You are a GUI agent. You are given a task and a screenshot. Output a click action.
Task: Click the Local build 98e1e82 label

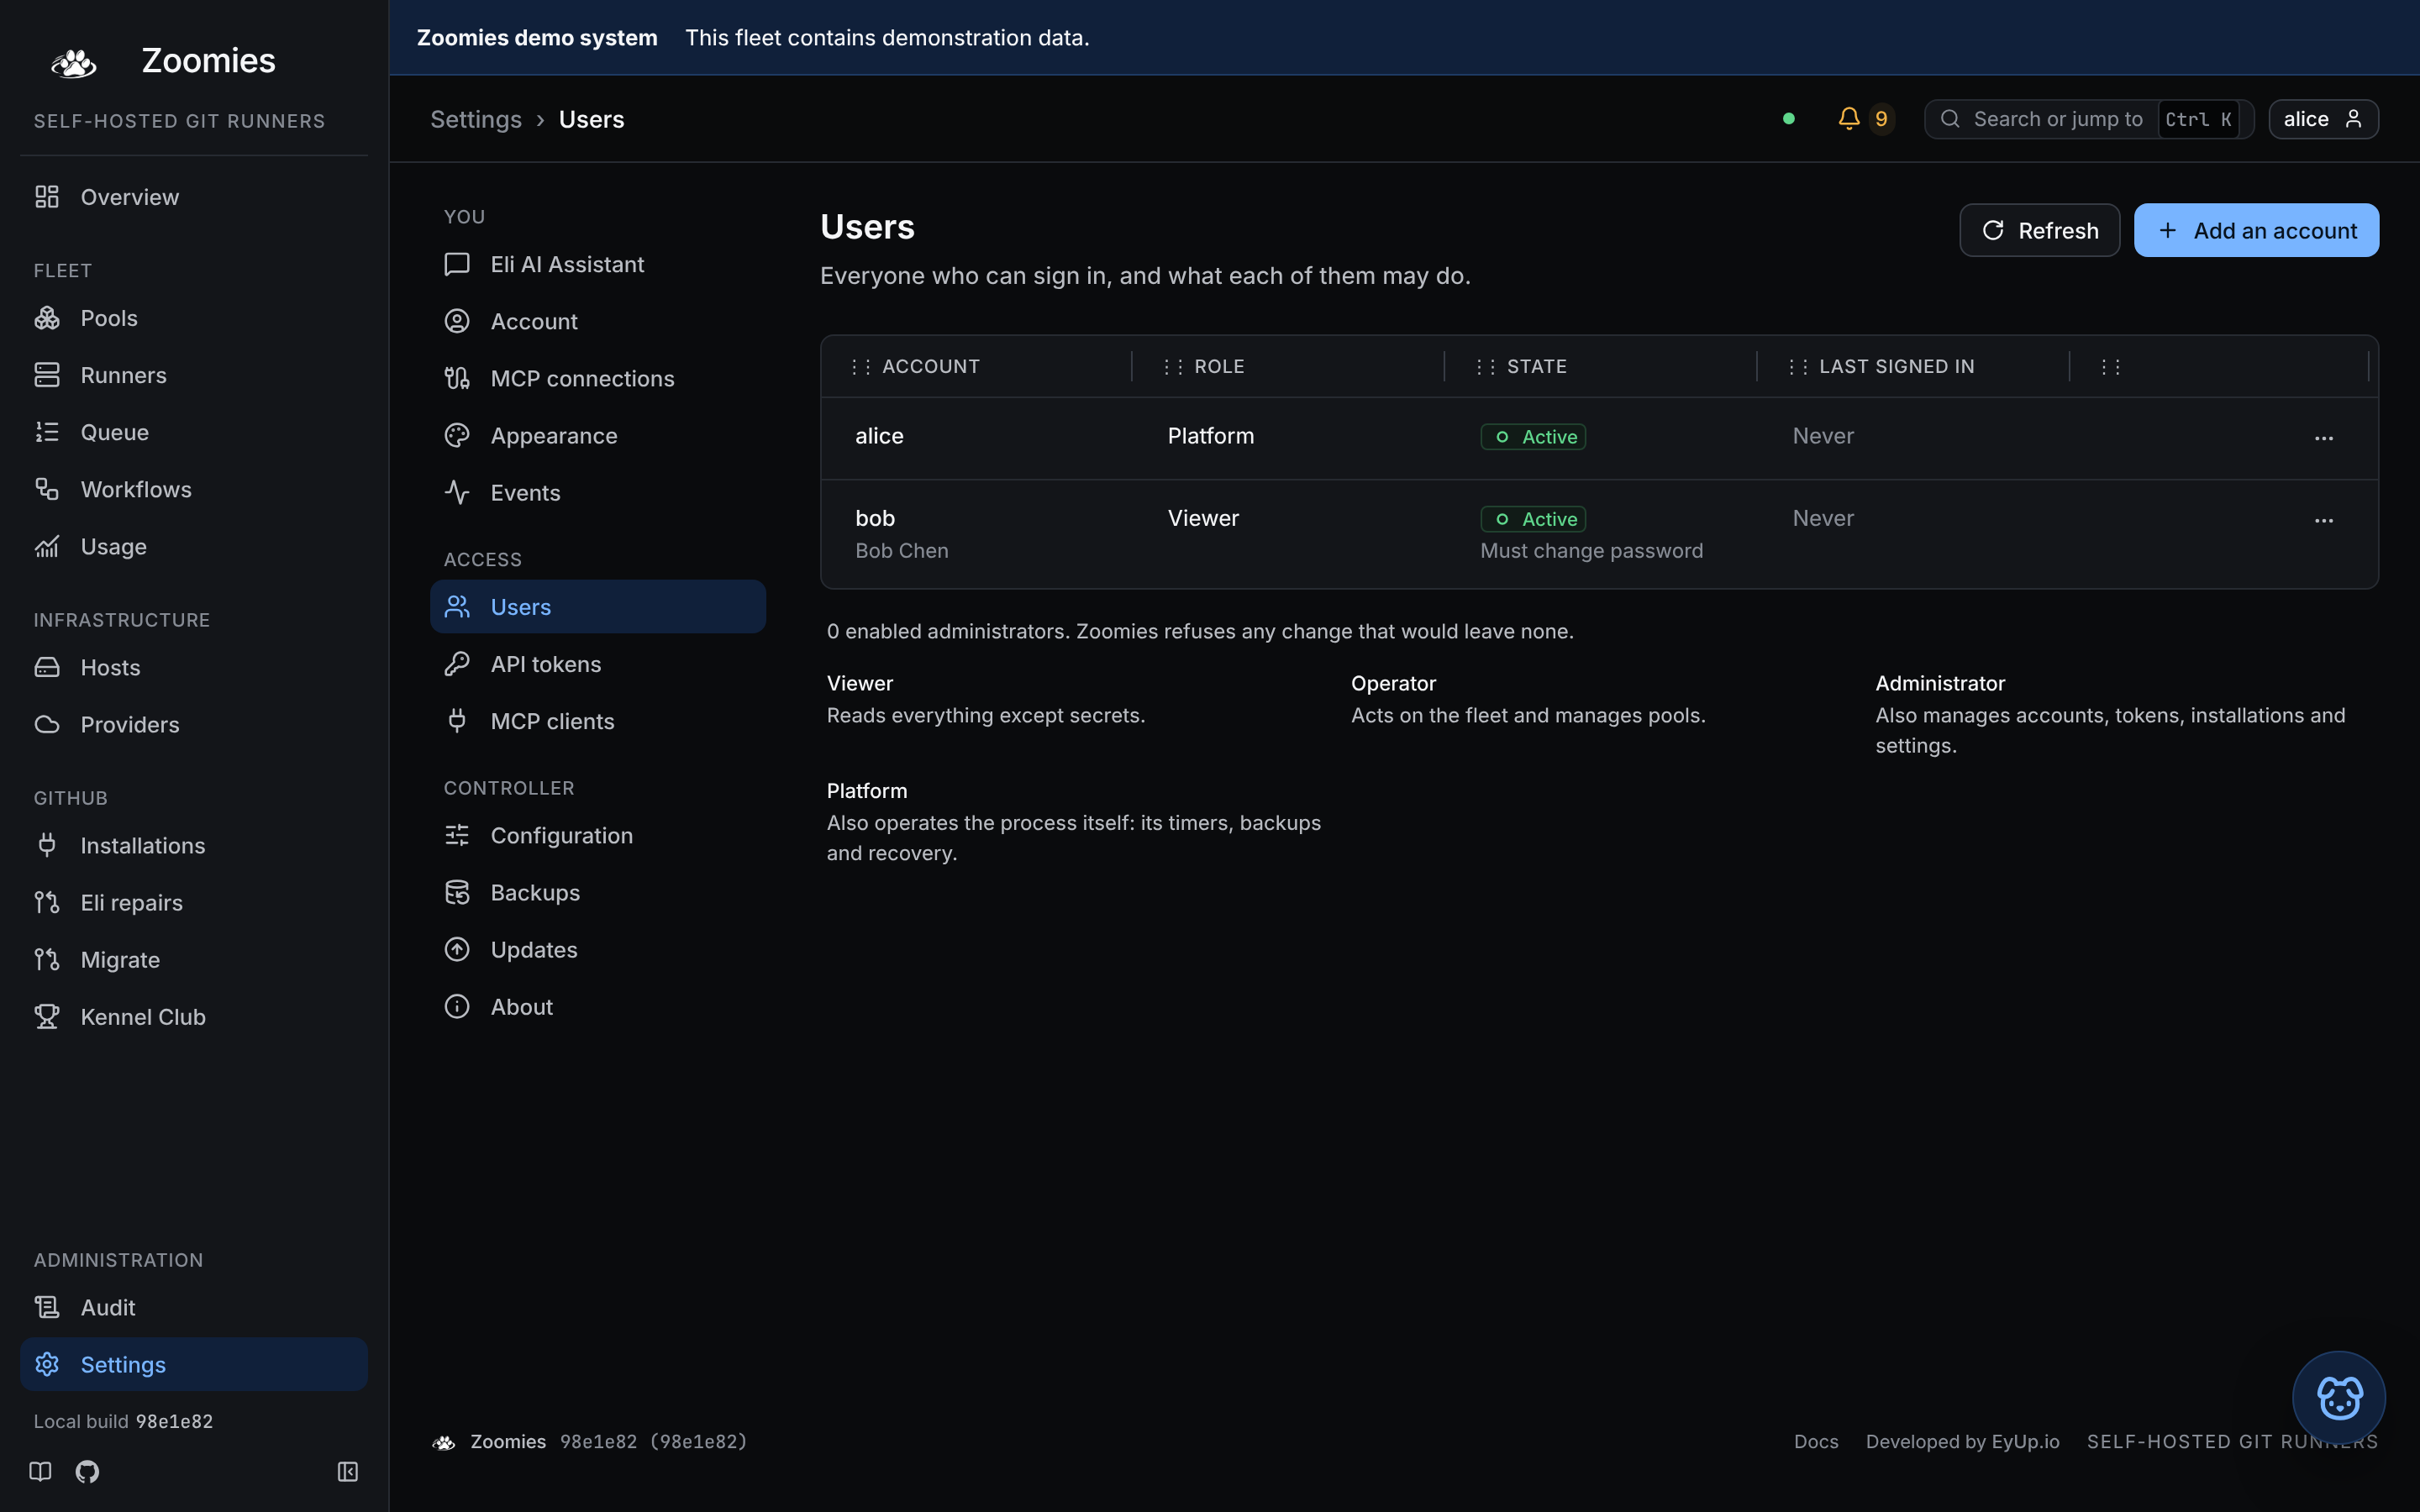(x=123, y=1421)
